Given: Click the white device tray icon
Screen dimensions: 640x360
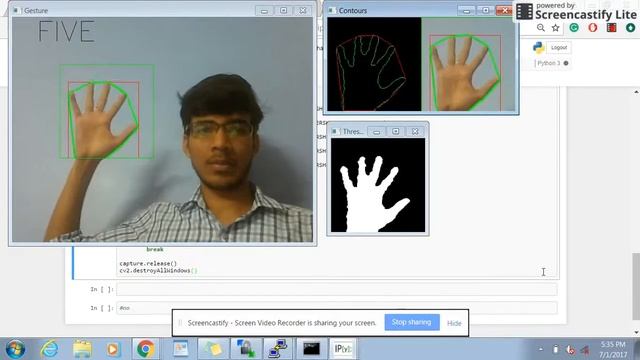Looking at the screenshot, I should tap(556, 349).
